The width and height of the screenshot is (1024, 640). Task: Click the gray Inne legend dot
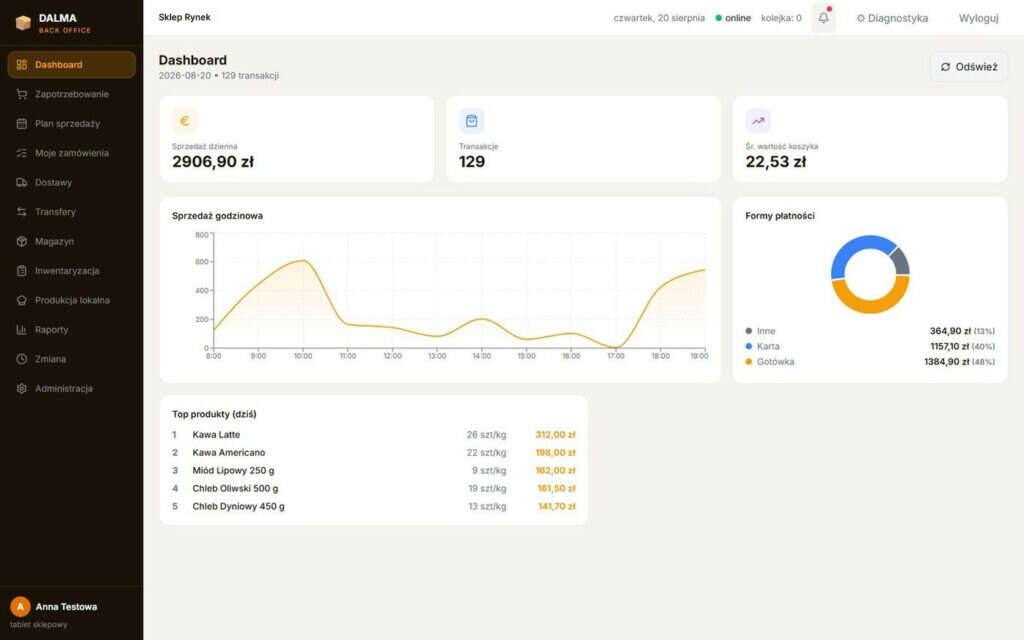748,331
